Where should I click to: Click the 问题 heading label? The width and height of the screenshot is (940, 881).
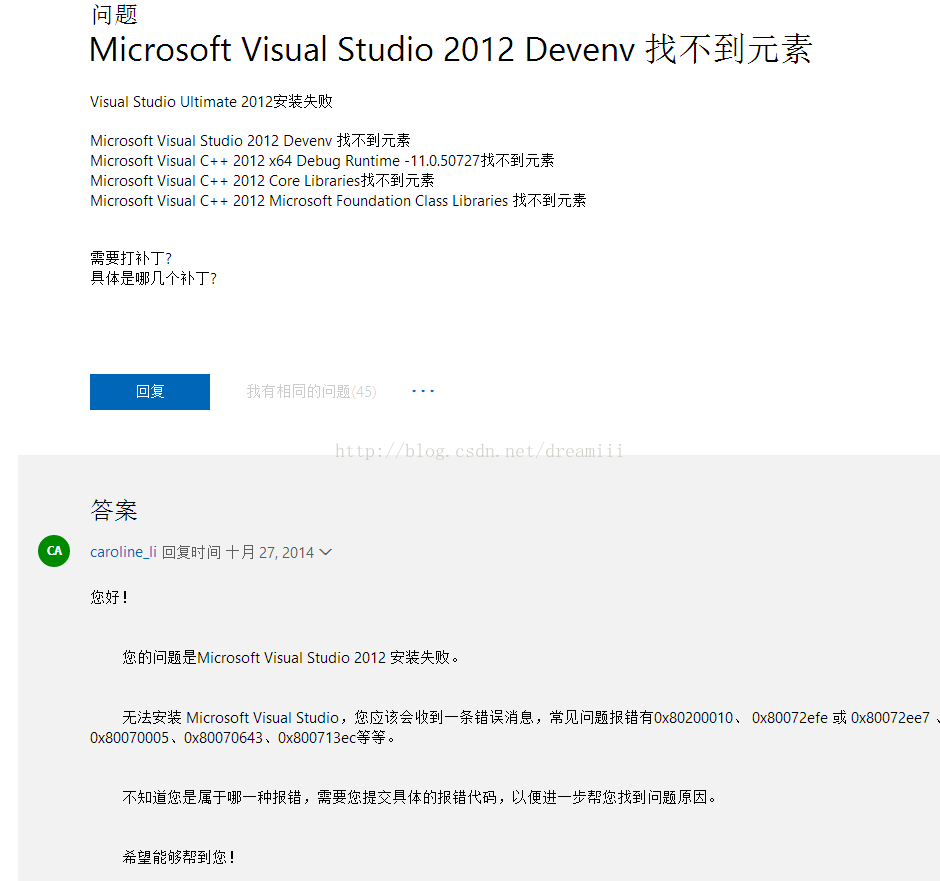(x=114, y=14)
